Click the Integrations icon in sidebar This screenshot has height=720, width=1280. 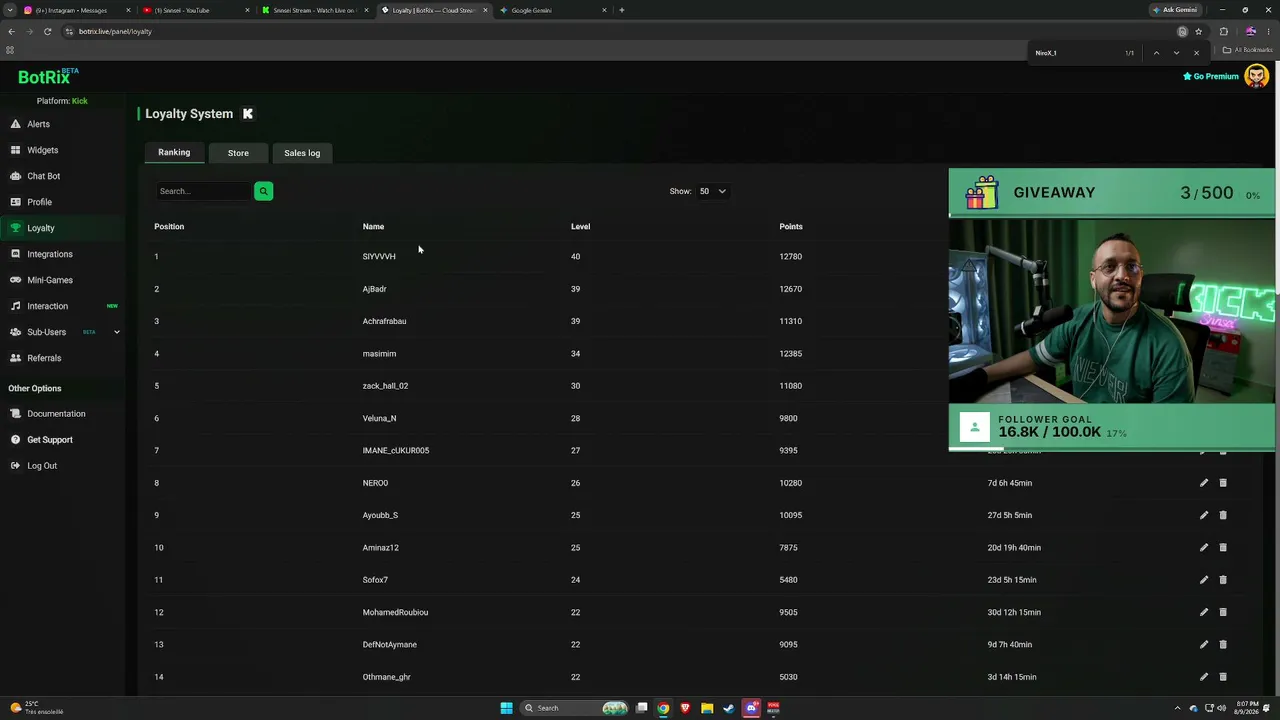click(15, 254)
